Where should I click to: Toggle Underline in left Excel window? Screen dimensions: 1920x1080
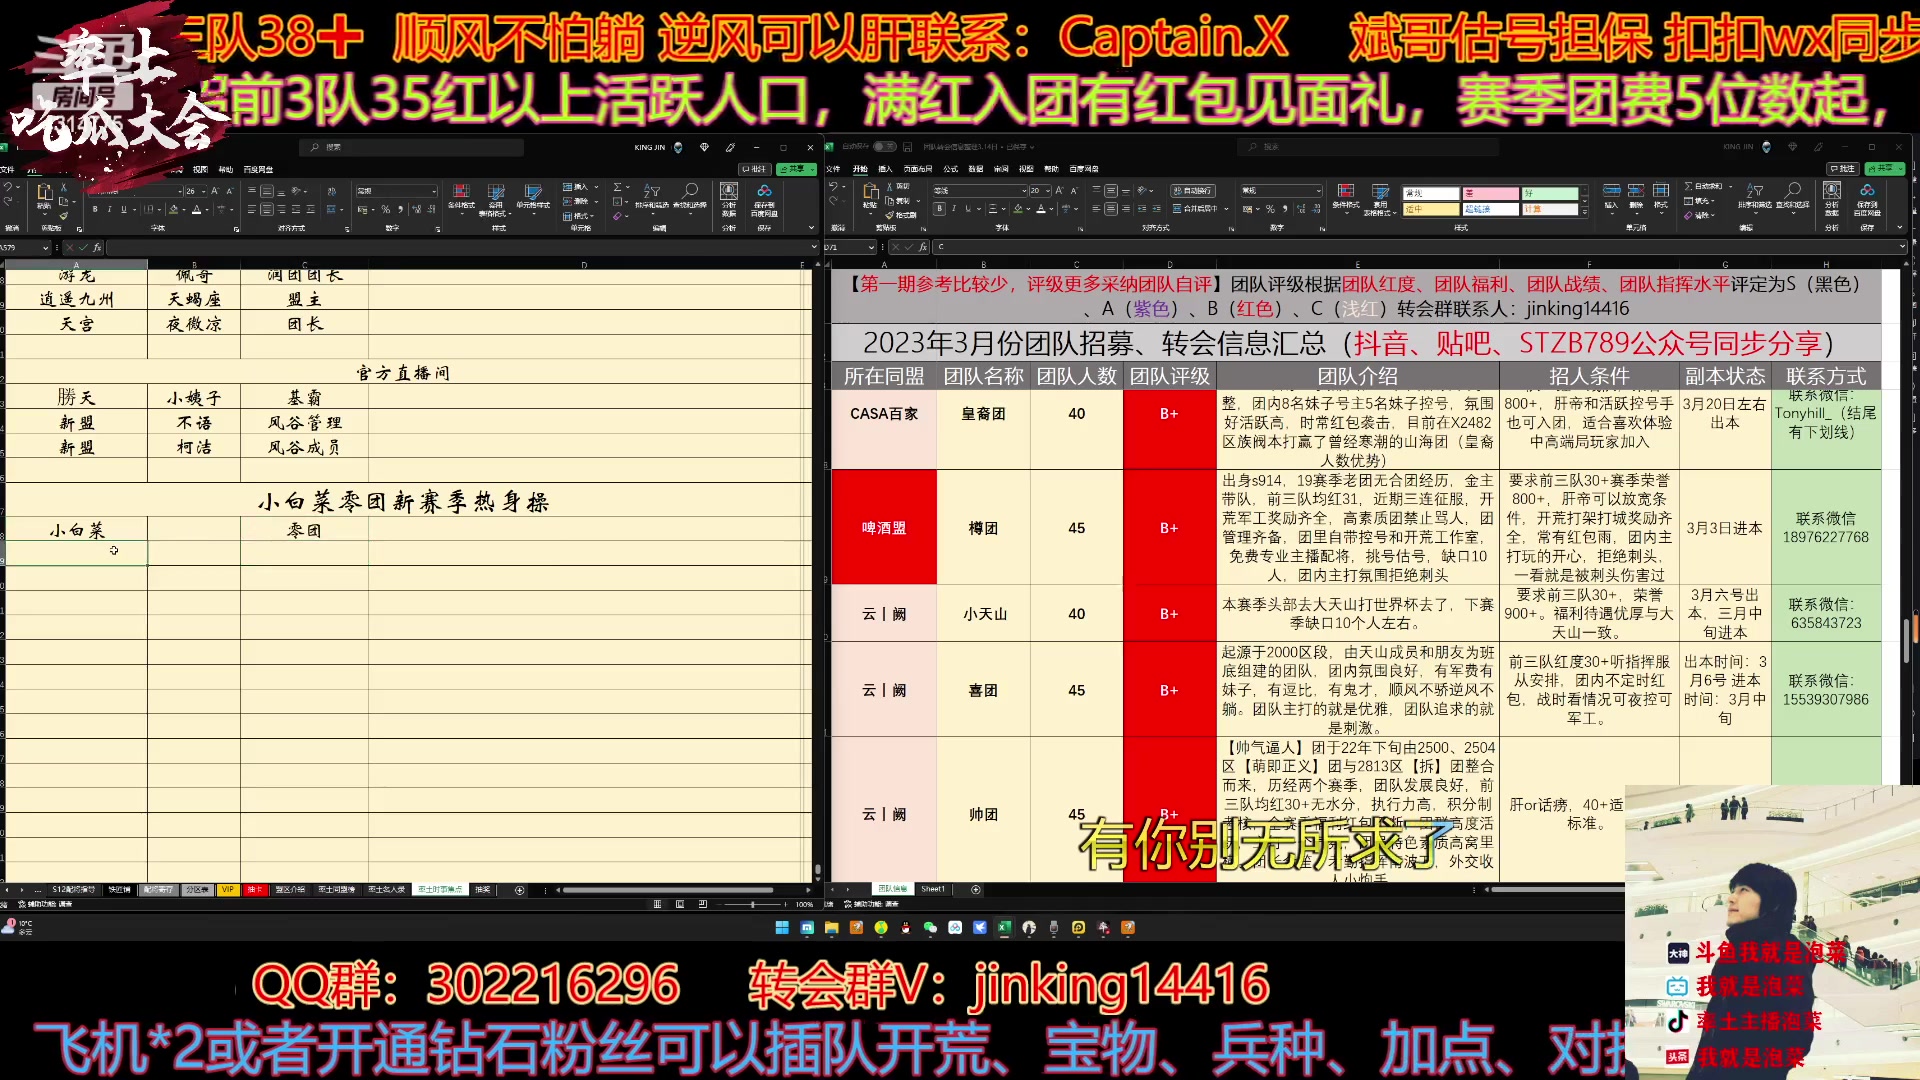[x=124, y=209]
